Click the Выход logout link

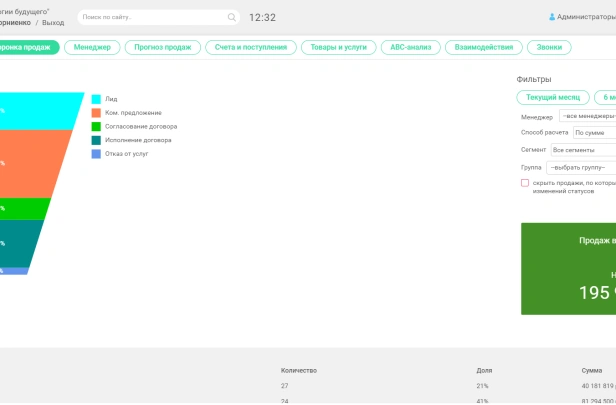pos(55,22)
